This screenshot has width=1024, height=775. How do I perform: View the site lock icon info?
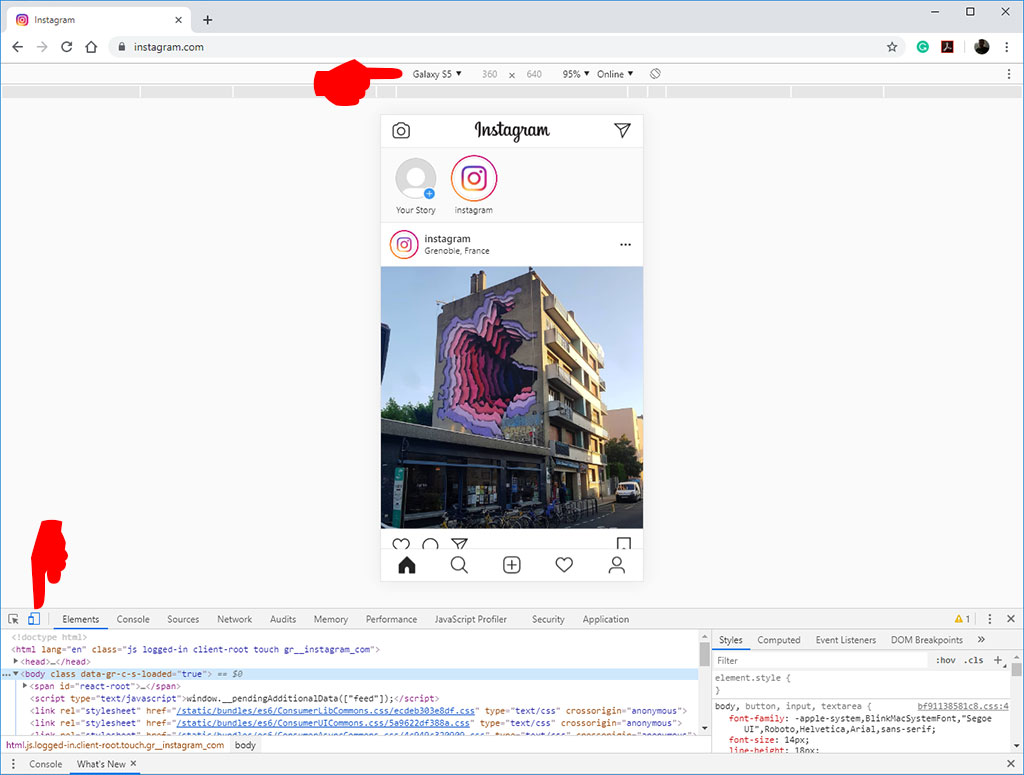click(121, 47)
